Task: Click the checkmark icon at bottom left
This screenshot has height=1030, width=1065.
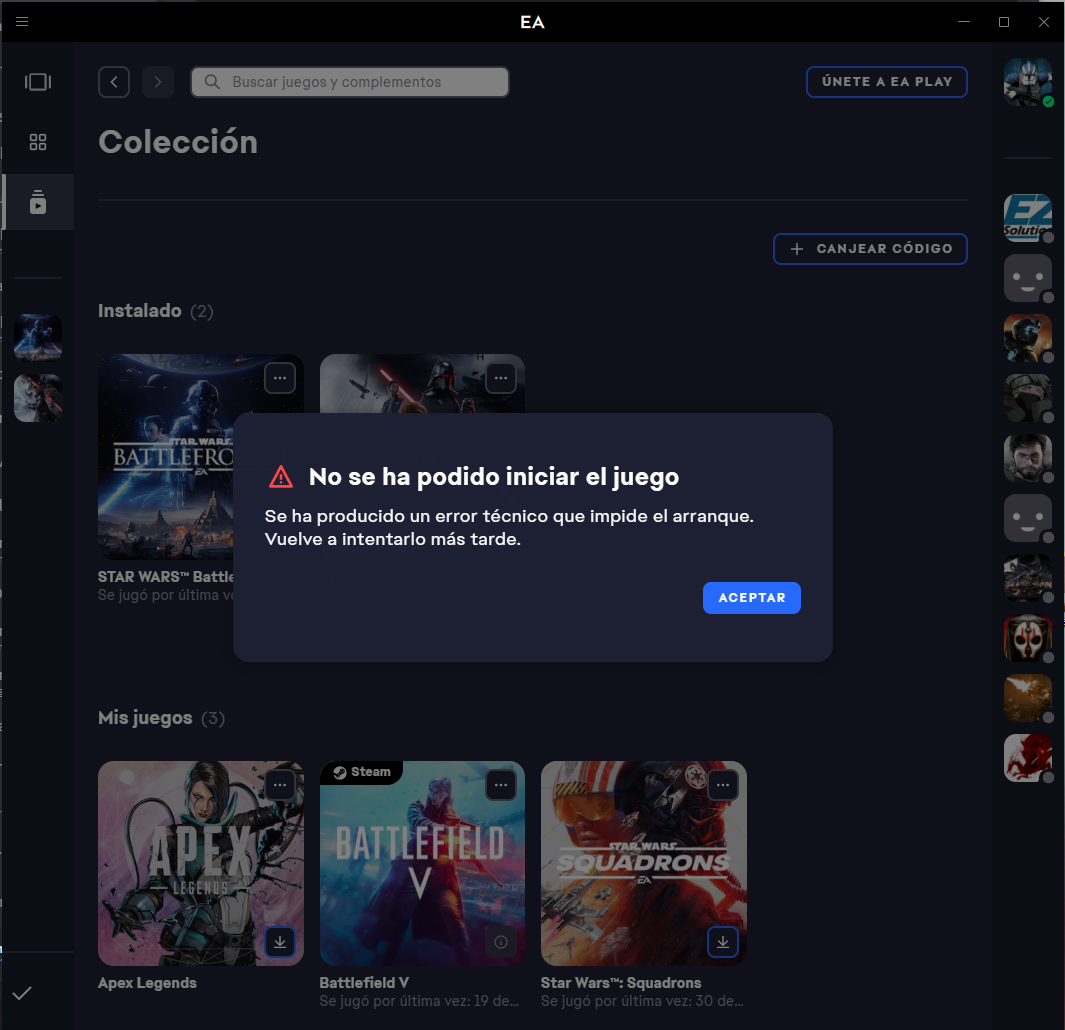Action: 22,993
